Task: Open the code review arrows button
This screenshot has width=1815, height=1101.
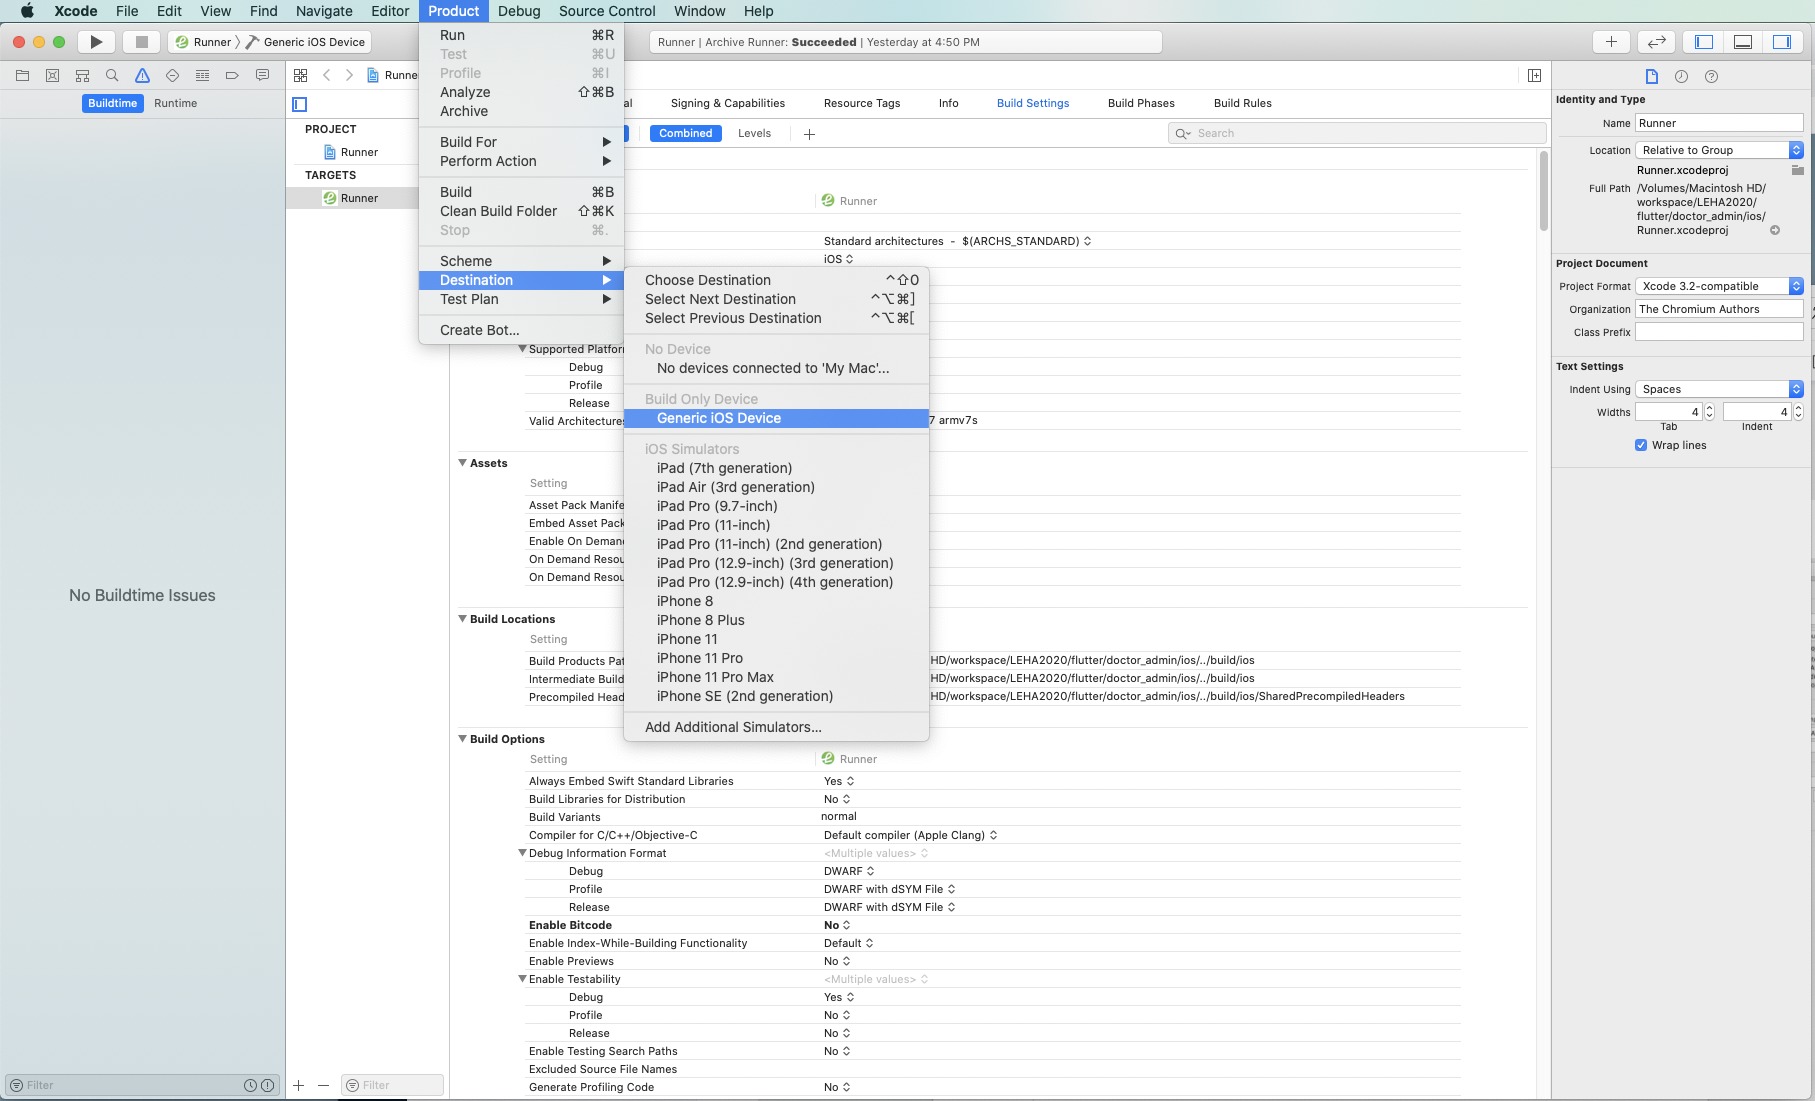Action: [x=1656, y=42]
